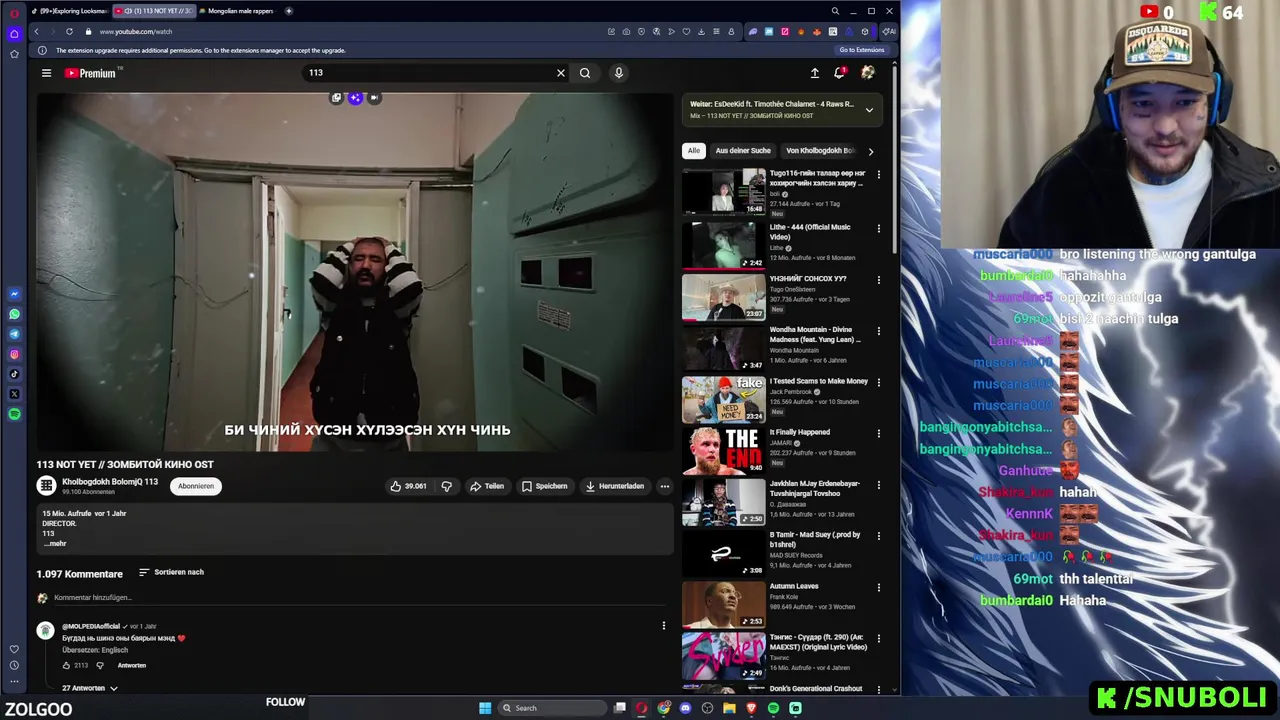Open more actions ellipsis under video
Screen dimensions: 1280x720
pyautogui.click(x=664, y=486)
